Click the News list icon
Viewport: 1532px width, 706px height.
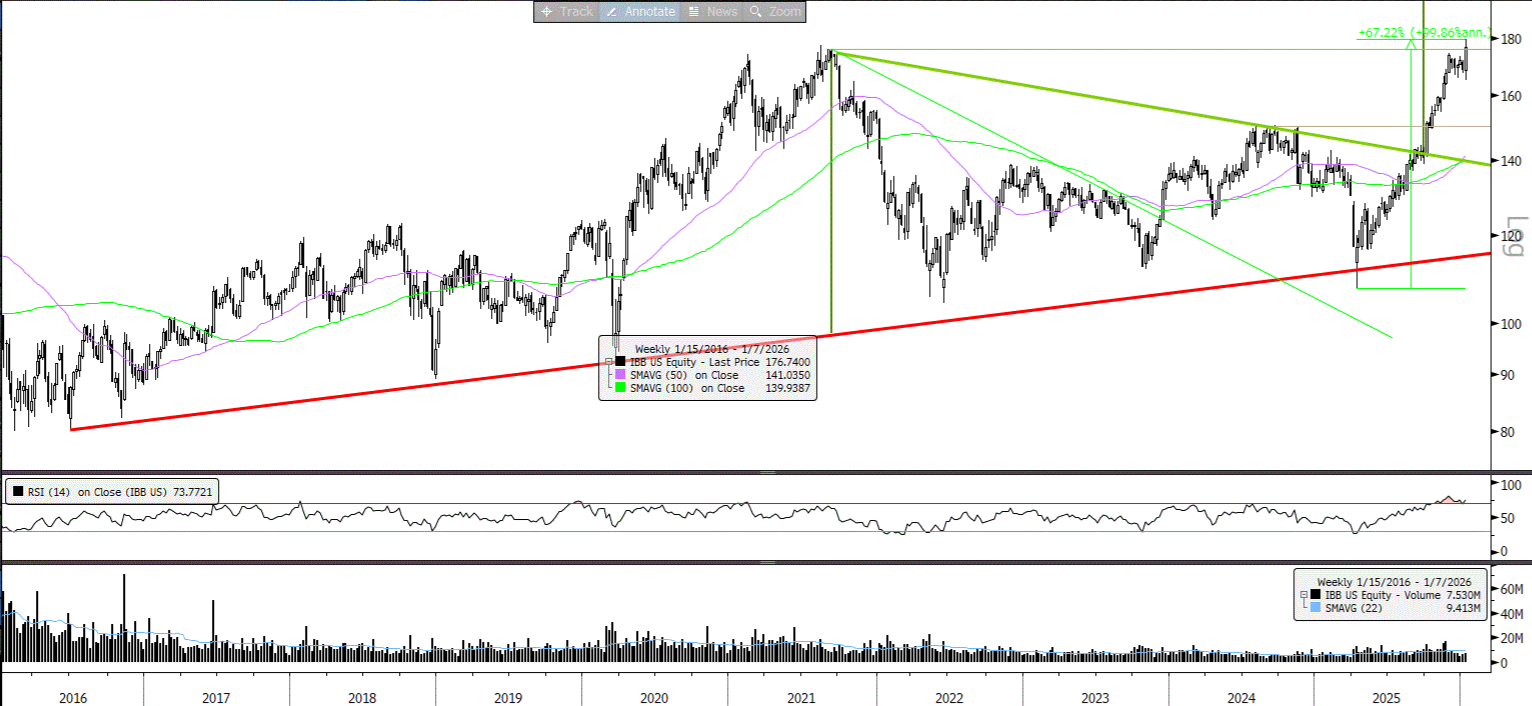pyautogui.click(x=693, y=12)
